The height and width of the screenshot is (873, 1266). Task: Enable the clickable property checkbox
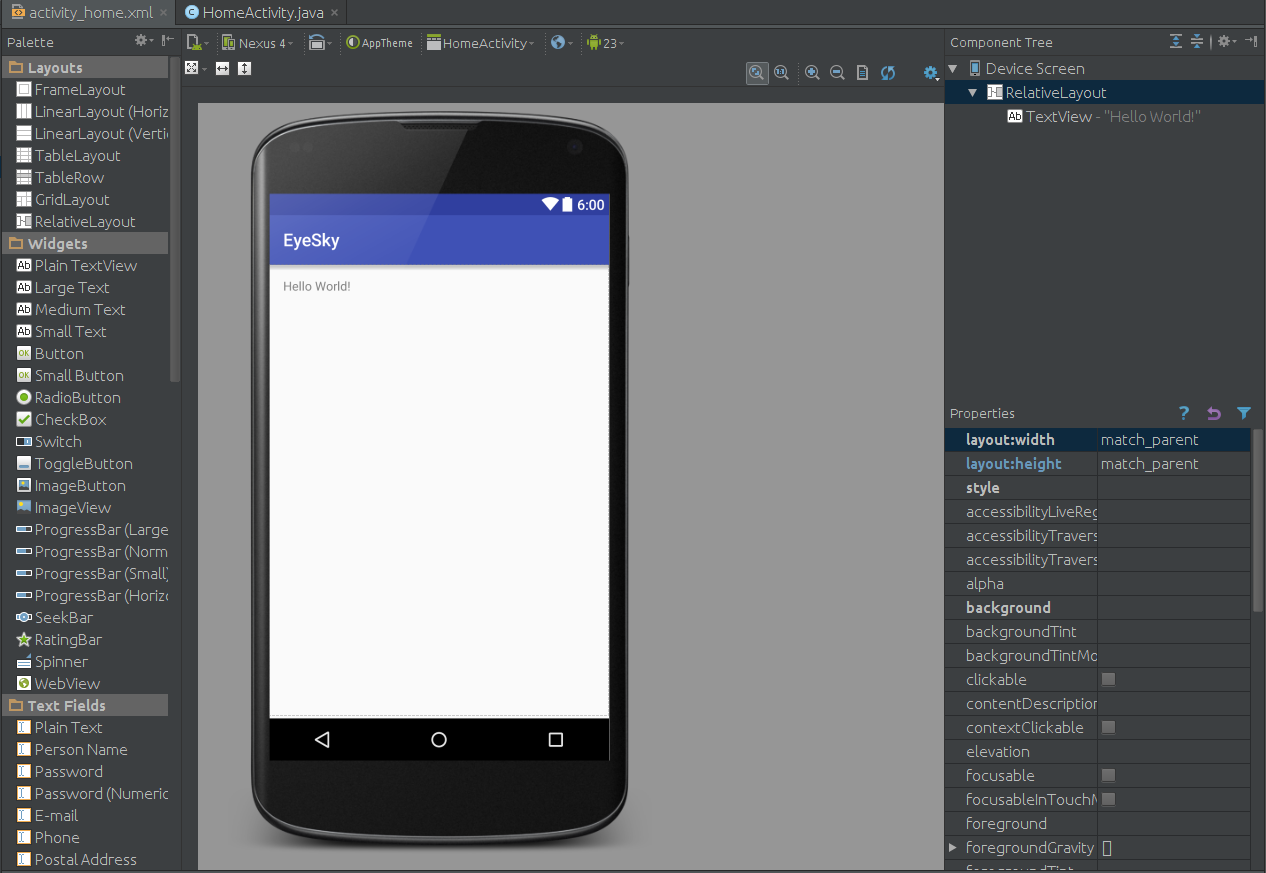click(x=1109, y=679)
